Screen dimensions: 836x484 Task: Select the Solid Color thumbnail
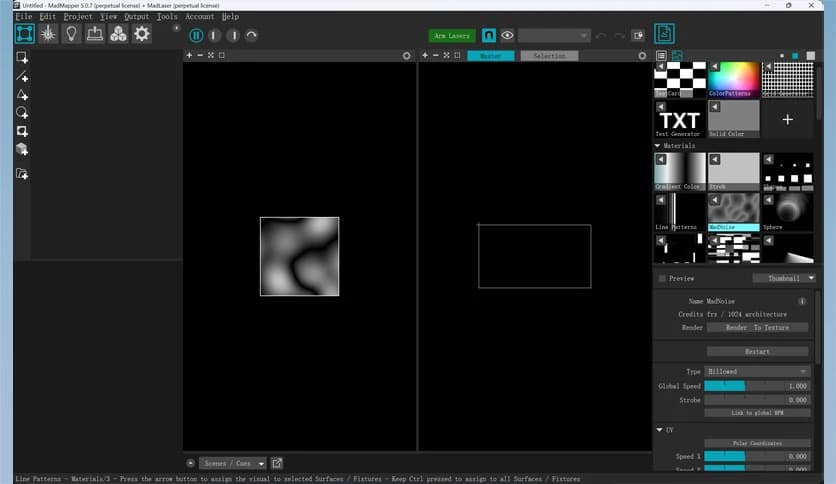(734, 119)
